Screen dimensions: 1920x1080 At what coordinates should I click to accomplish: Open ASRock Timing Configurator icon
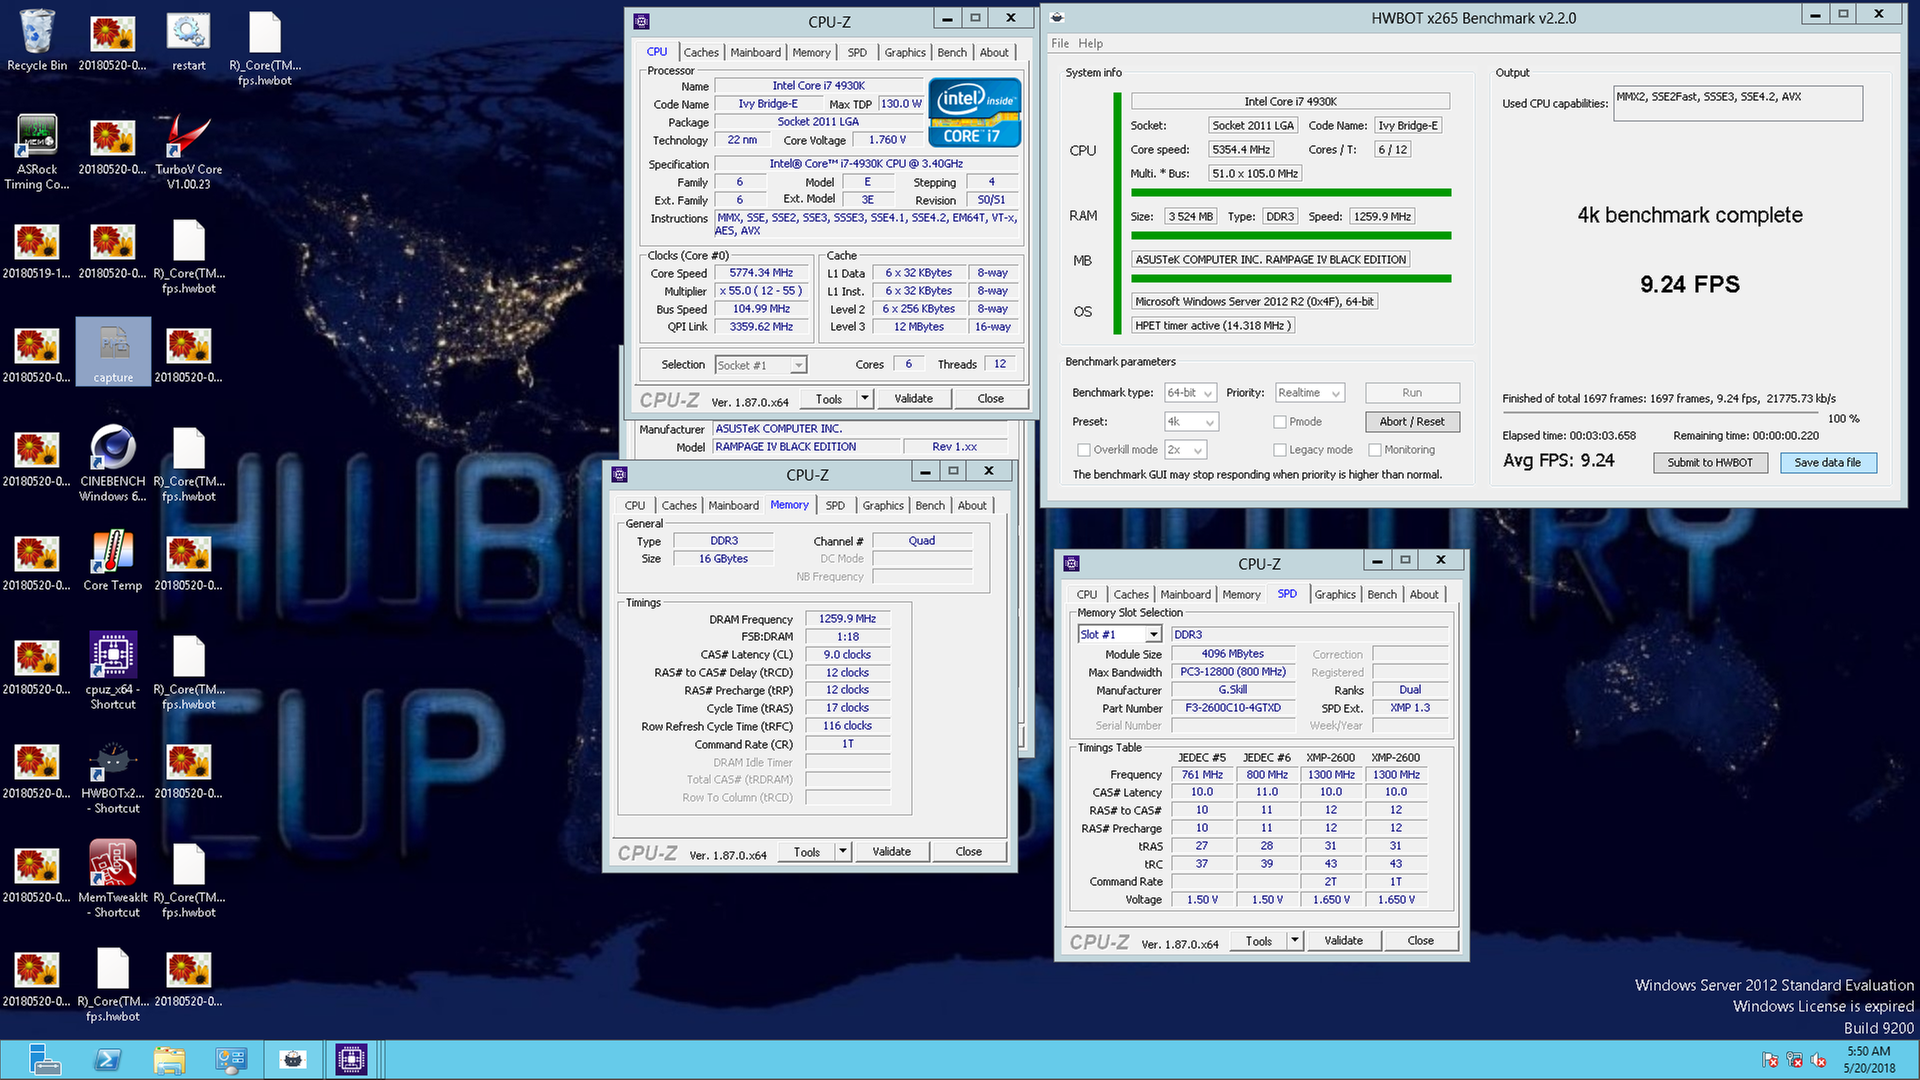37,152
